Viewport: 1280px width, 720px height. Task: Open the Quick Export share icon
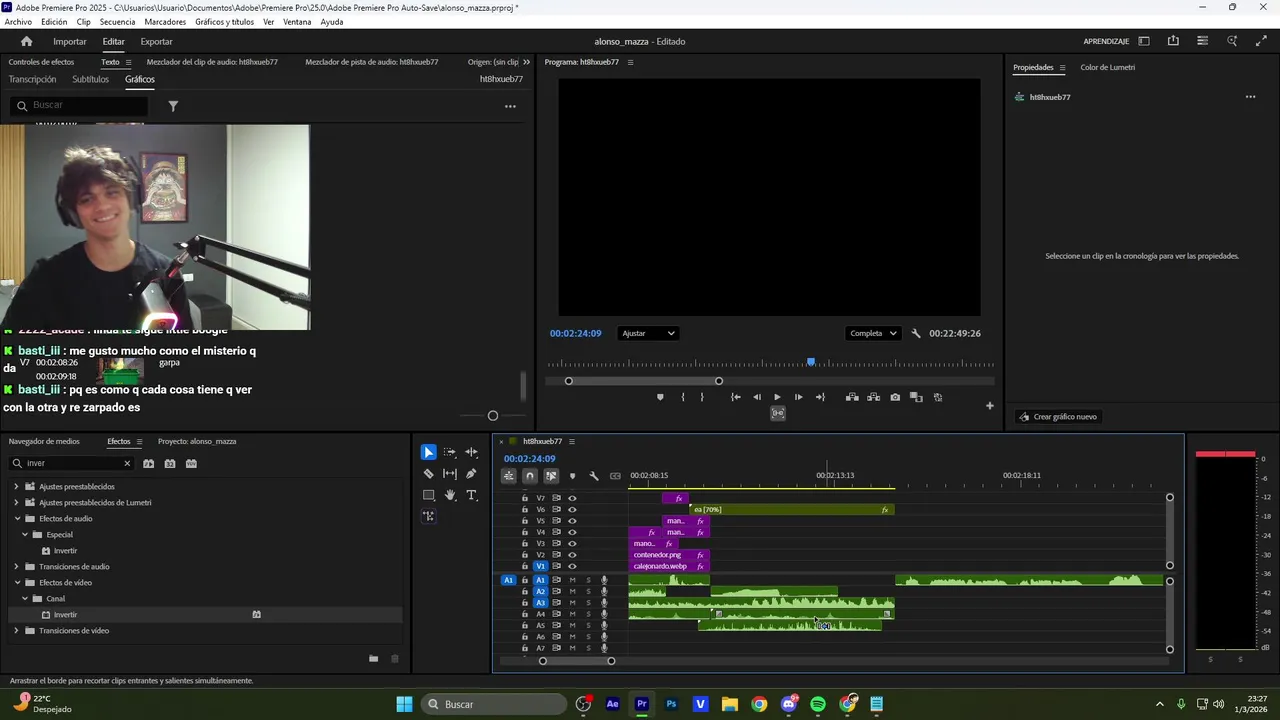click(x=1173, y=41)
